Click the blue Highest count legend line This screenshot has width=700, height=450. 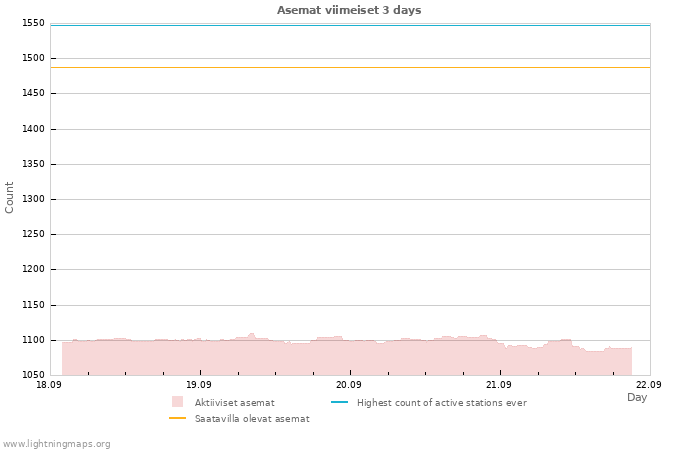click(x=339, y=402)
